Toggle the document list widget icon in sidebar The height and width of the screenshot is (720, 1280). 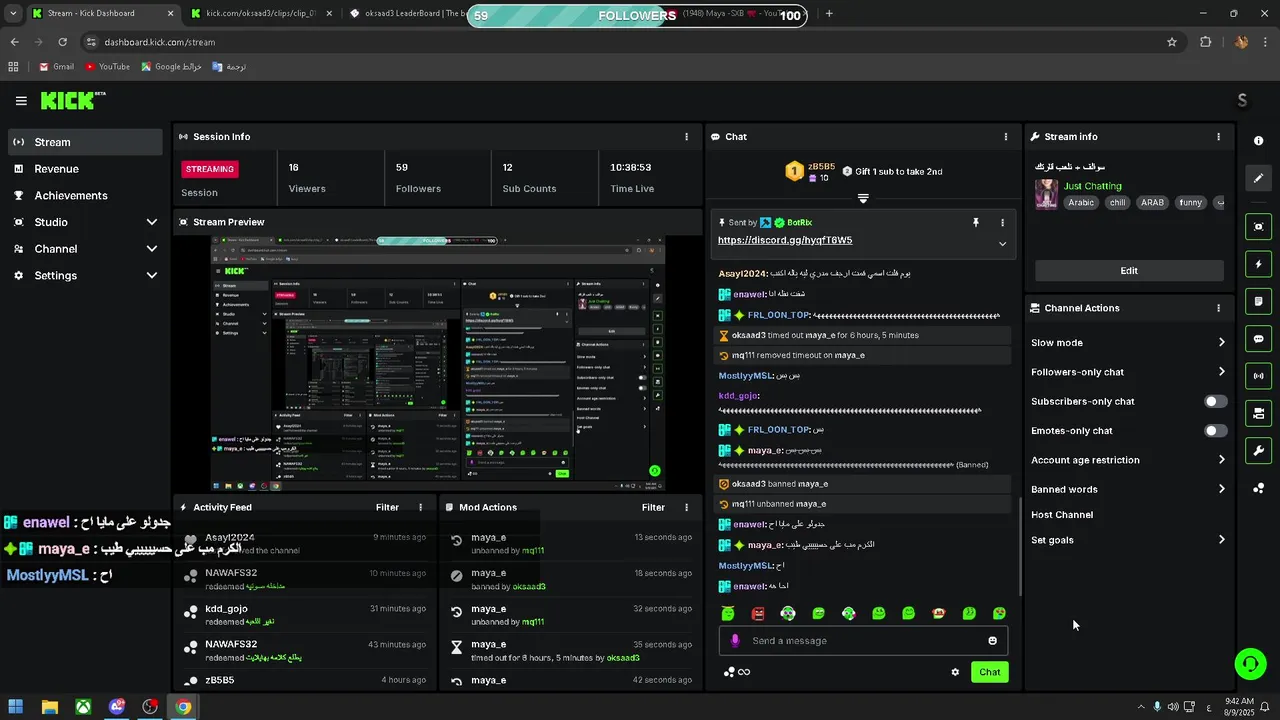(1259, 301)
